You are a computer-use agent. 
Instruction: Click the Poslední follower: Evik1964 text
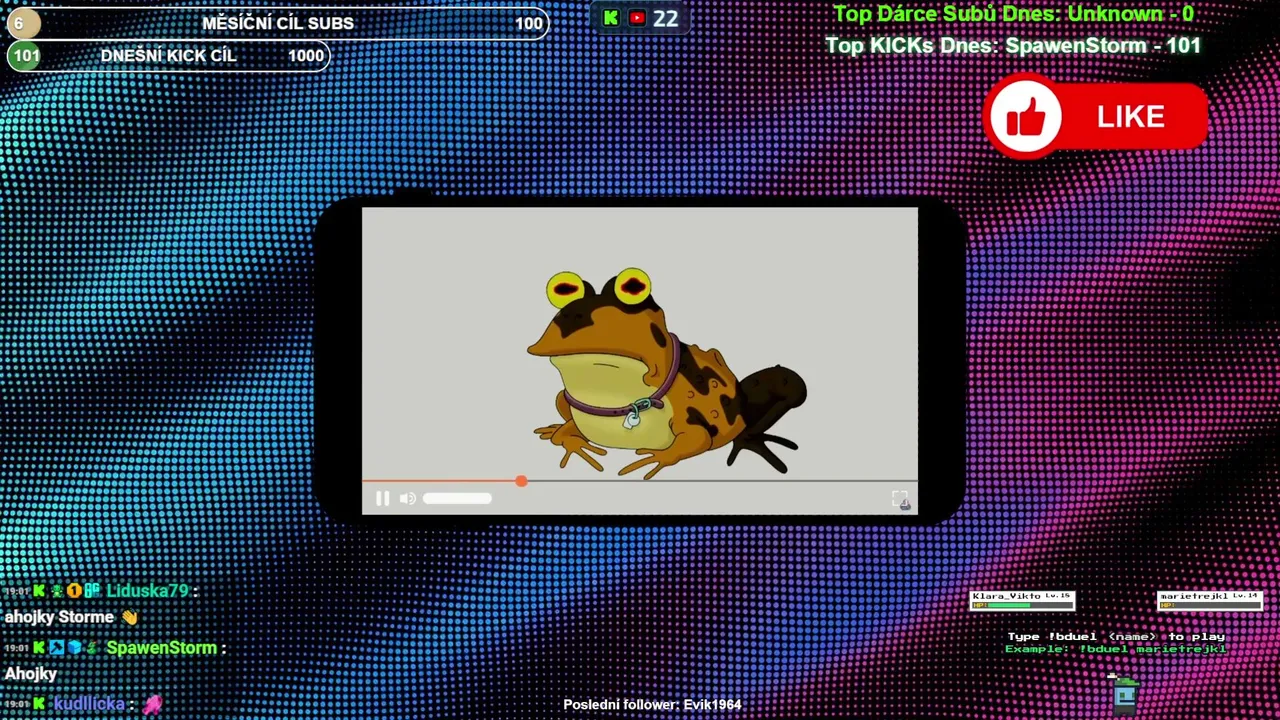652,705
